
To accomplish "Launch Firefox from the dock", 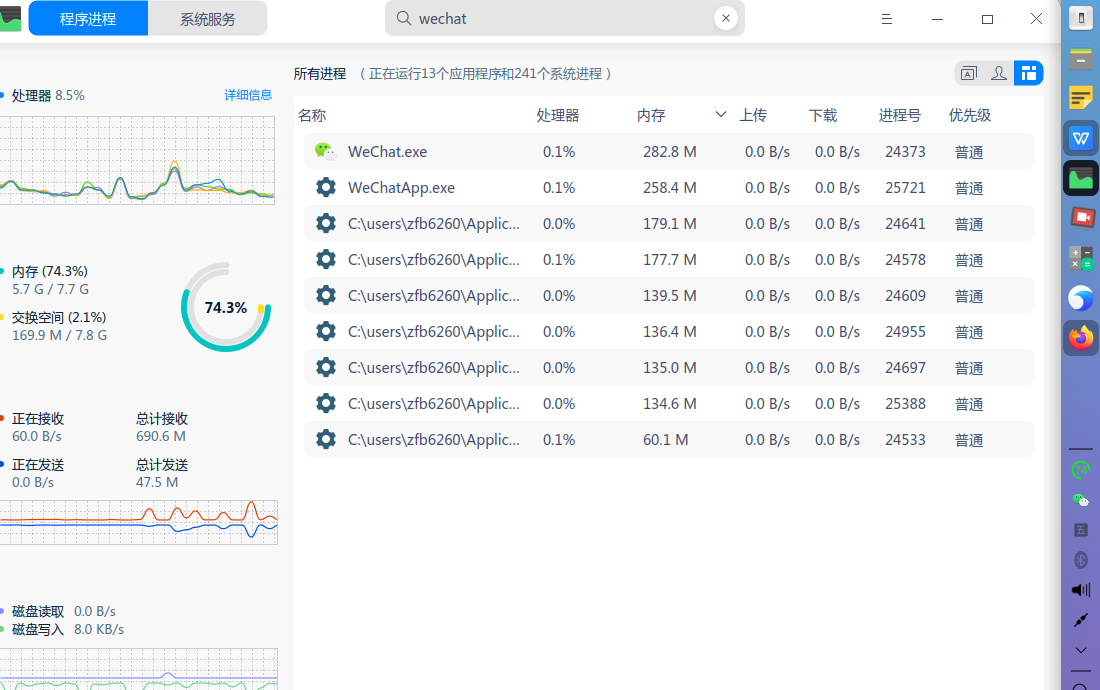I will [1081, 338].
